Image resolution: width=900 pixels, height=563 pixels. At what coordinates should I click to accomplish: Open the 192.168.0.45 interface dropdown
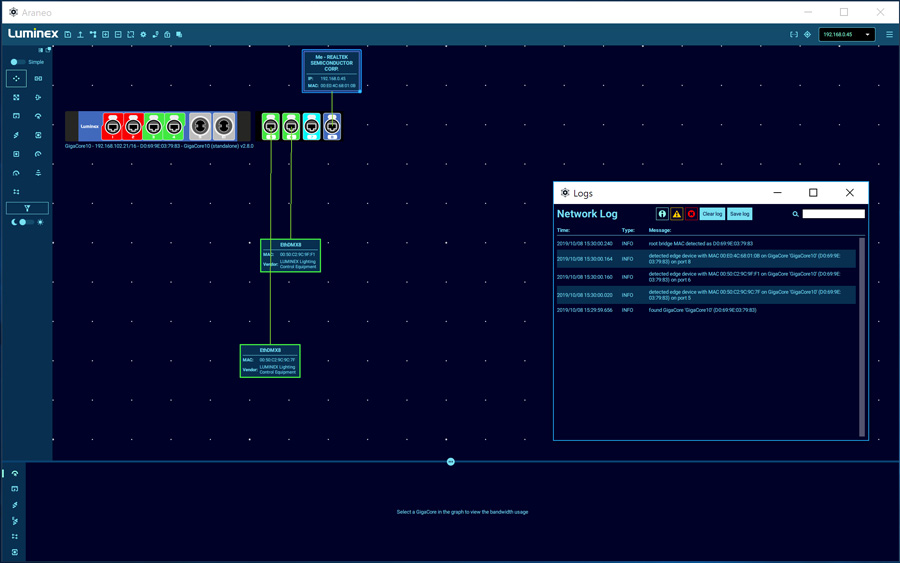click(x=847, y=34)
